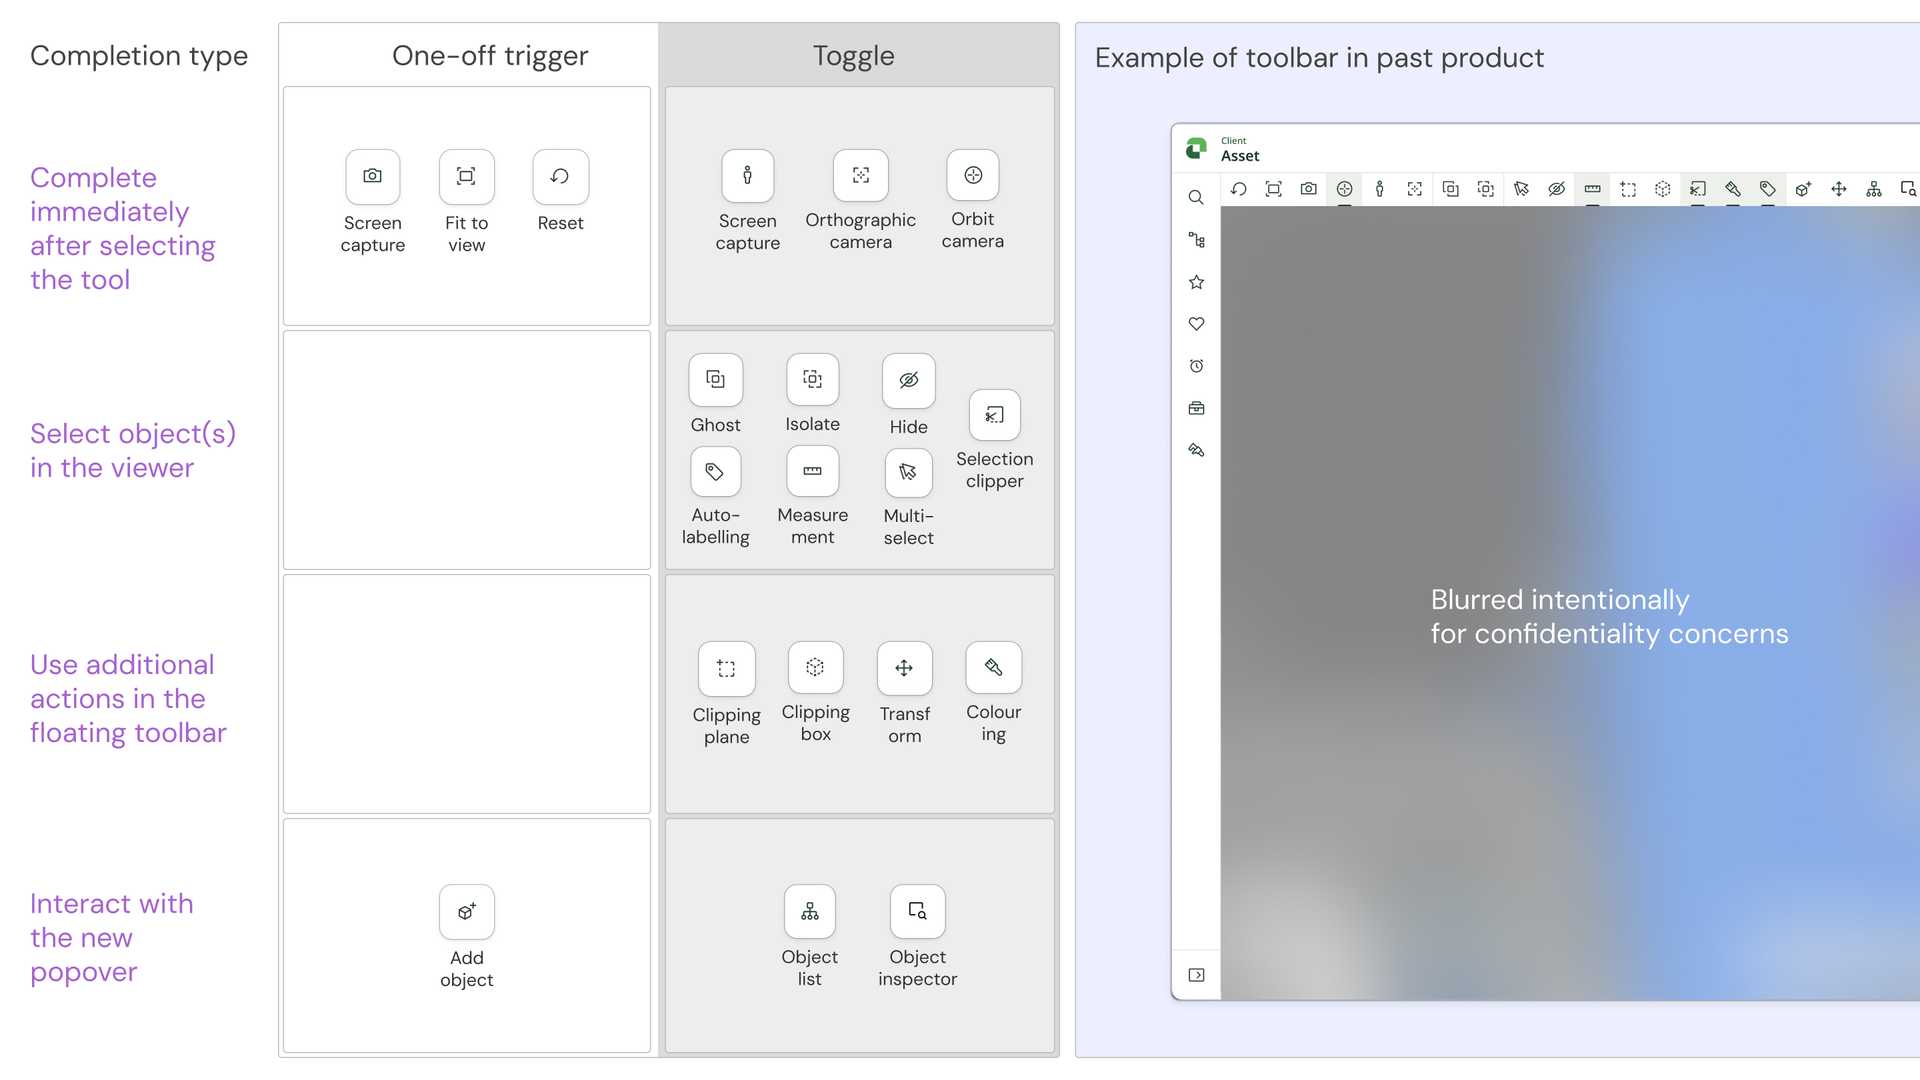Click the toolbox icon in Asset sidebar
Screen dimensions: 1920x1080
[x=1196, y=408]
